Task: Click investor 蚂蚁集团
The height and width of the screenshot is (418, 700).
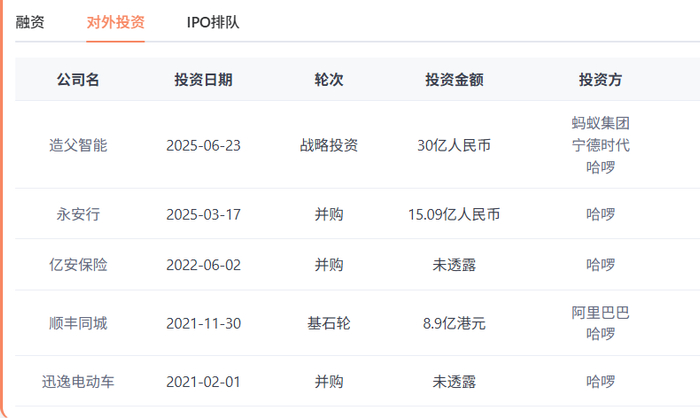Action: point(600,123)
